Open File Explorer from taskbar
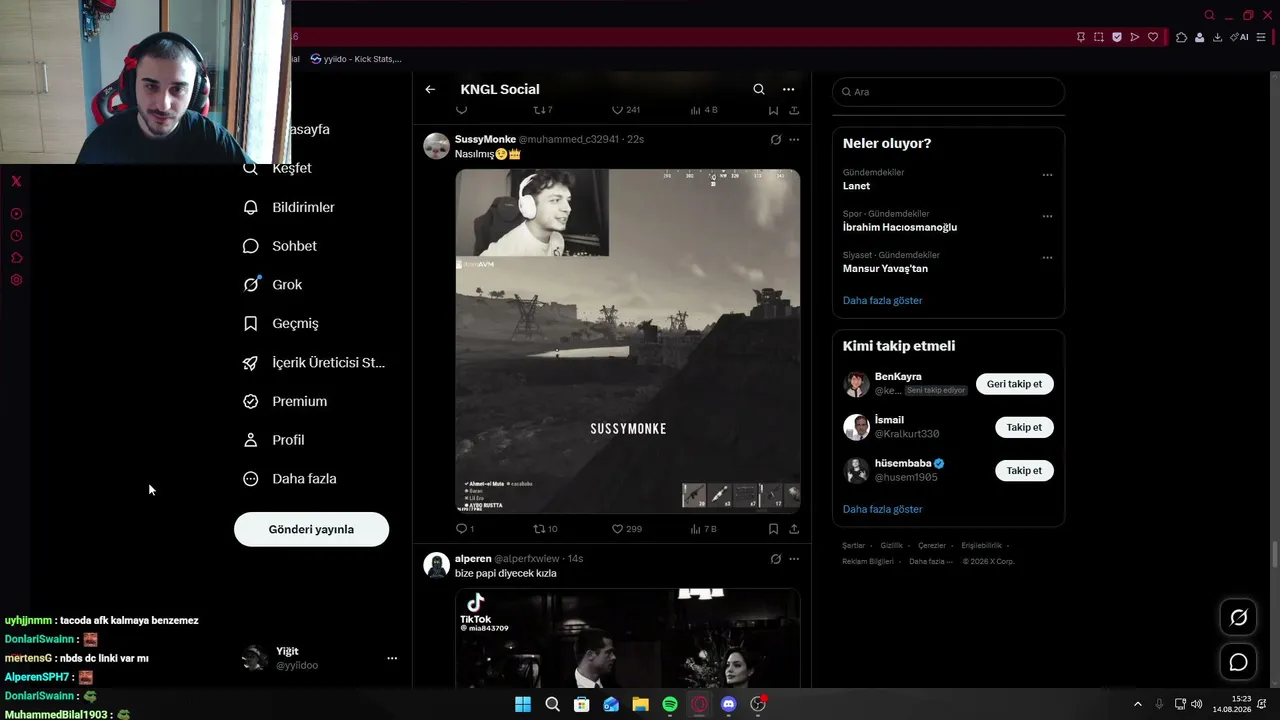 click(x=640, y=704)
